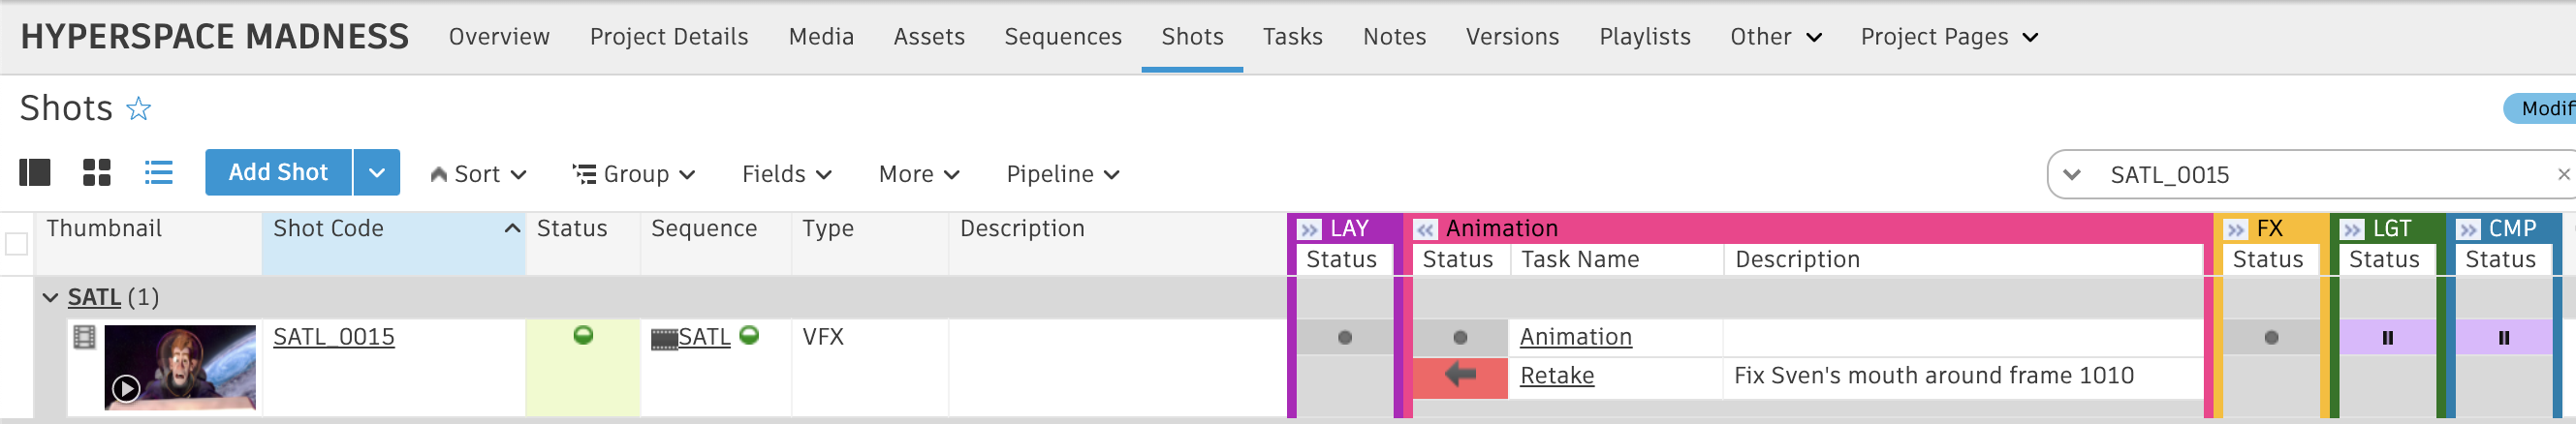Image resolution: width=2576 pixels, height=424 pixels.
Task: Open the Project Pages dropdown menu
Action: click(1948, 37)
